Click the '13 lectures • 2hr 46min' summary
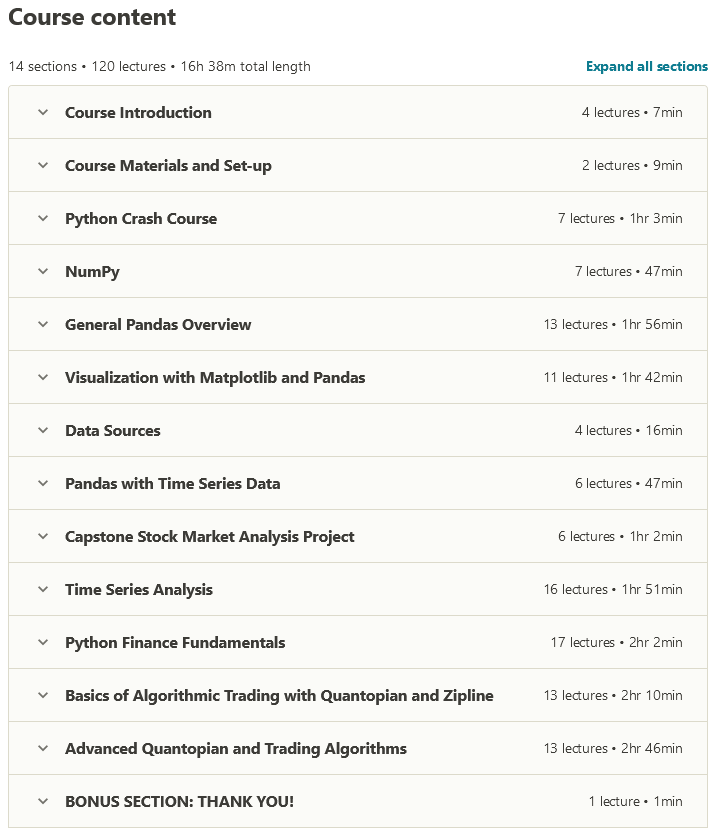713x838 pixels. [612, 749]
